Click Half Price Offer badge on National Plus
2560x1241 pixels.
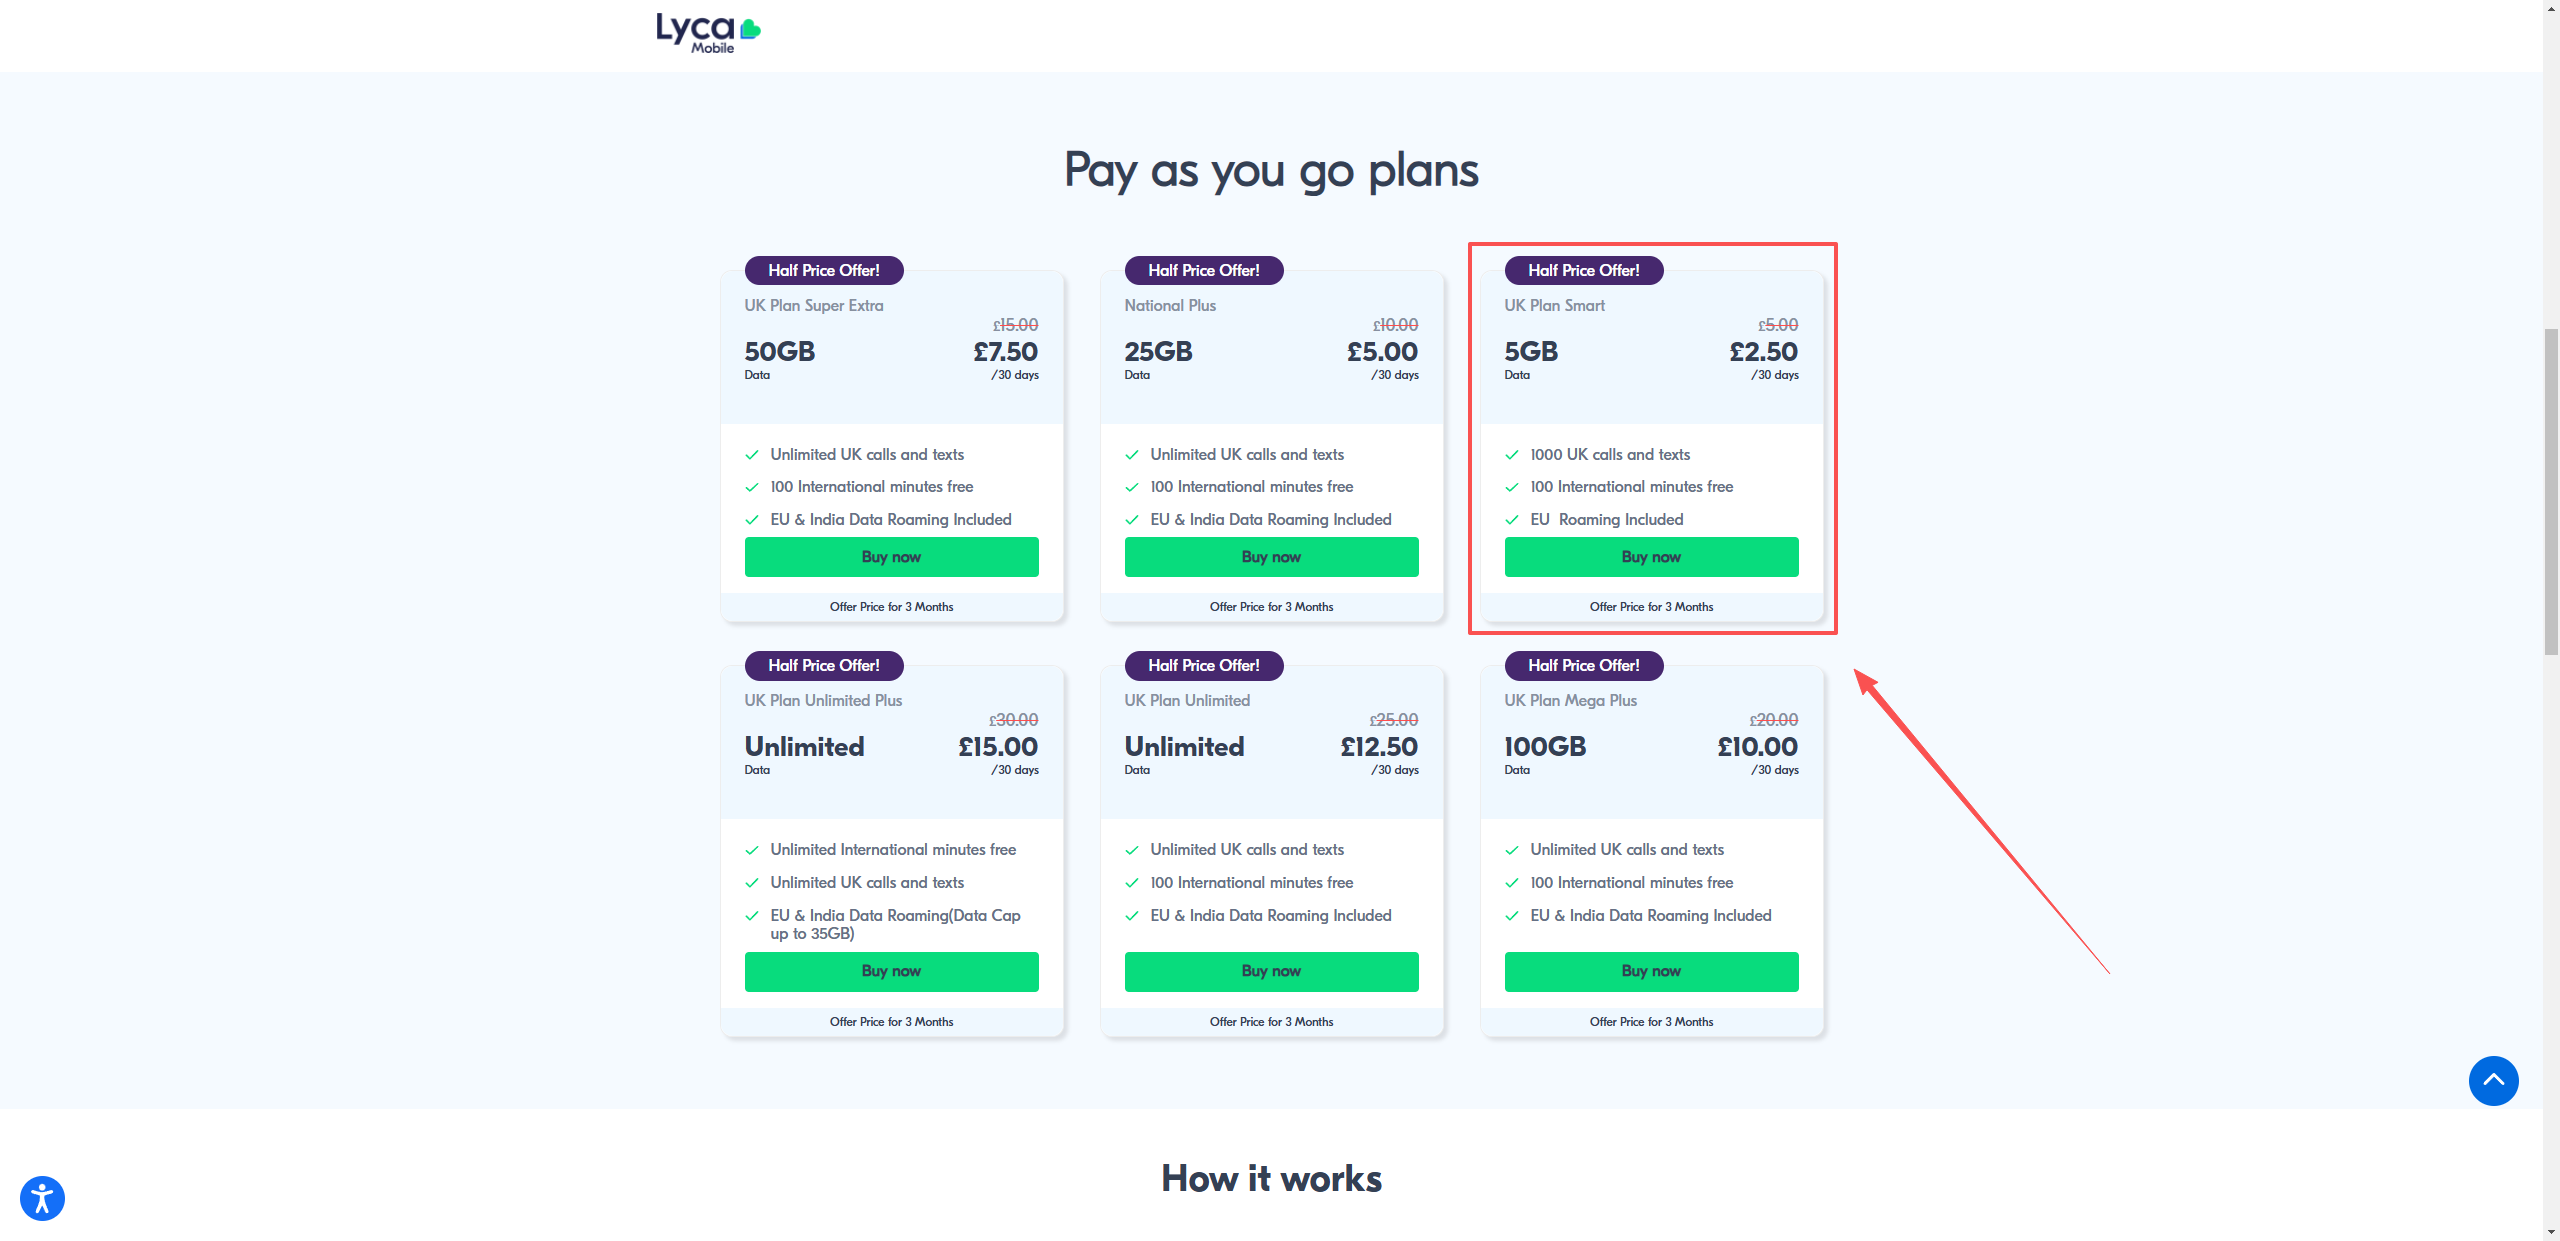(x=1204, y=270)
